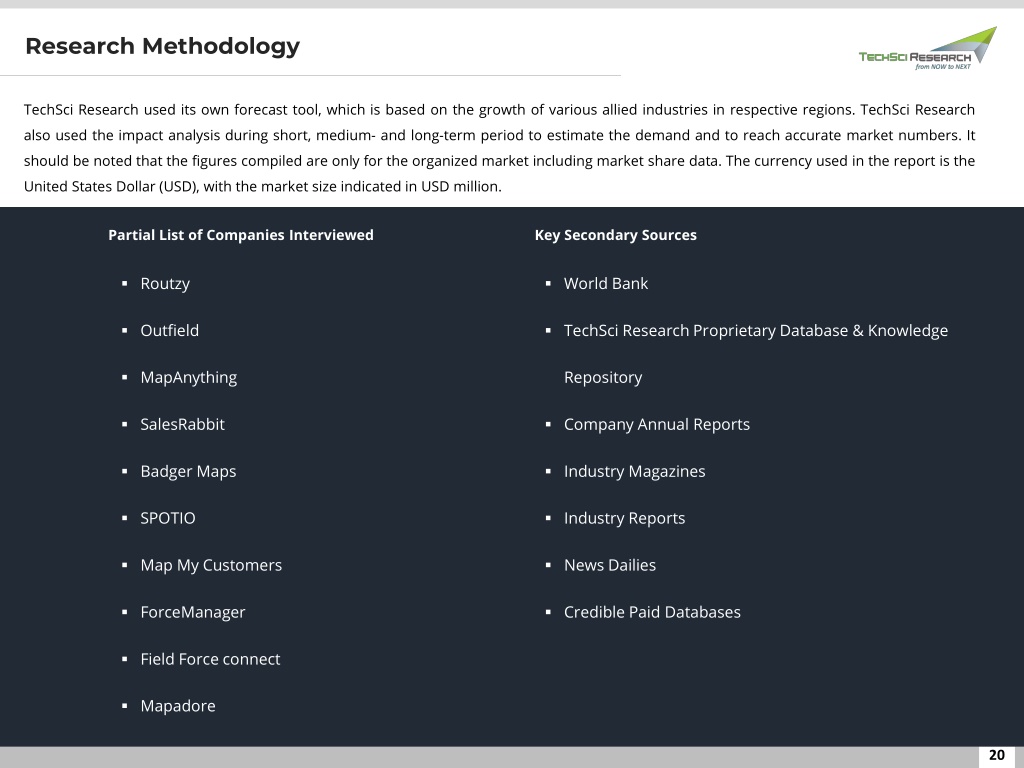The width and height of the screenshot is (1024, 768).
Task: Click the TechSci Research logo
Action: (927, 48)
